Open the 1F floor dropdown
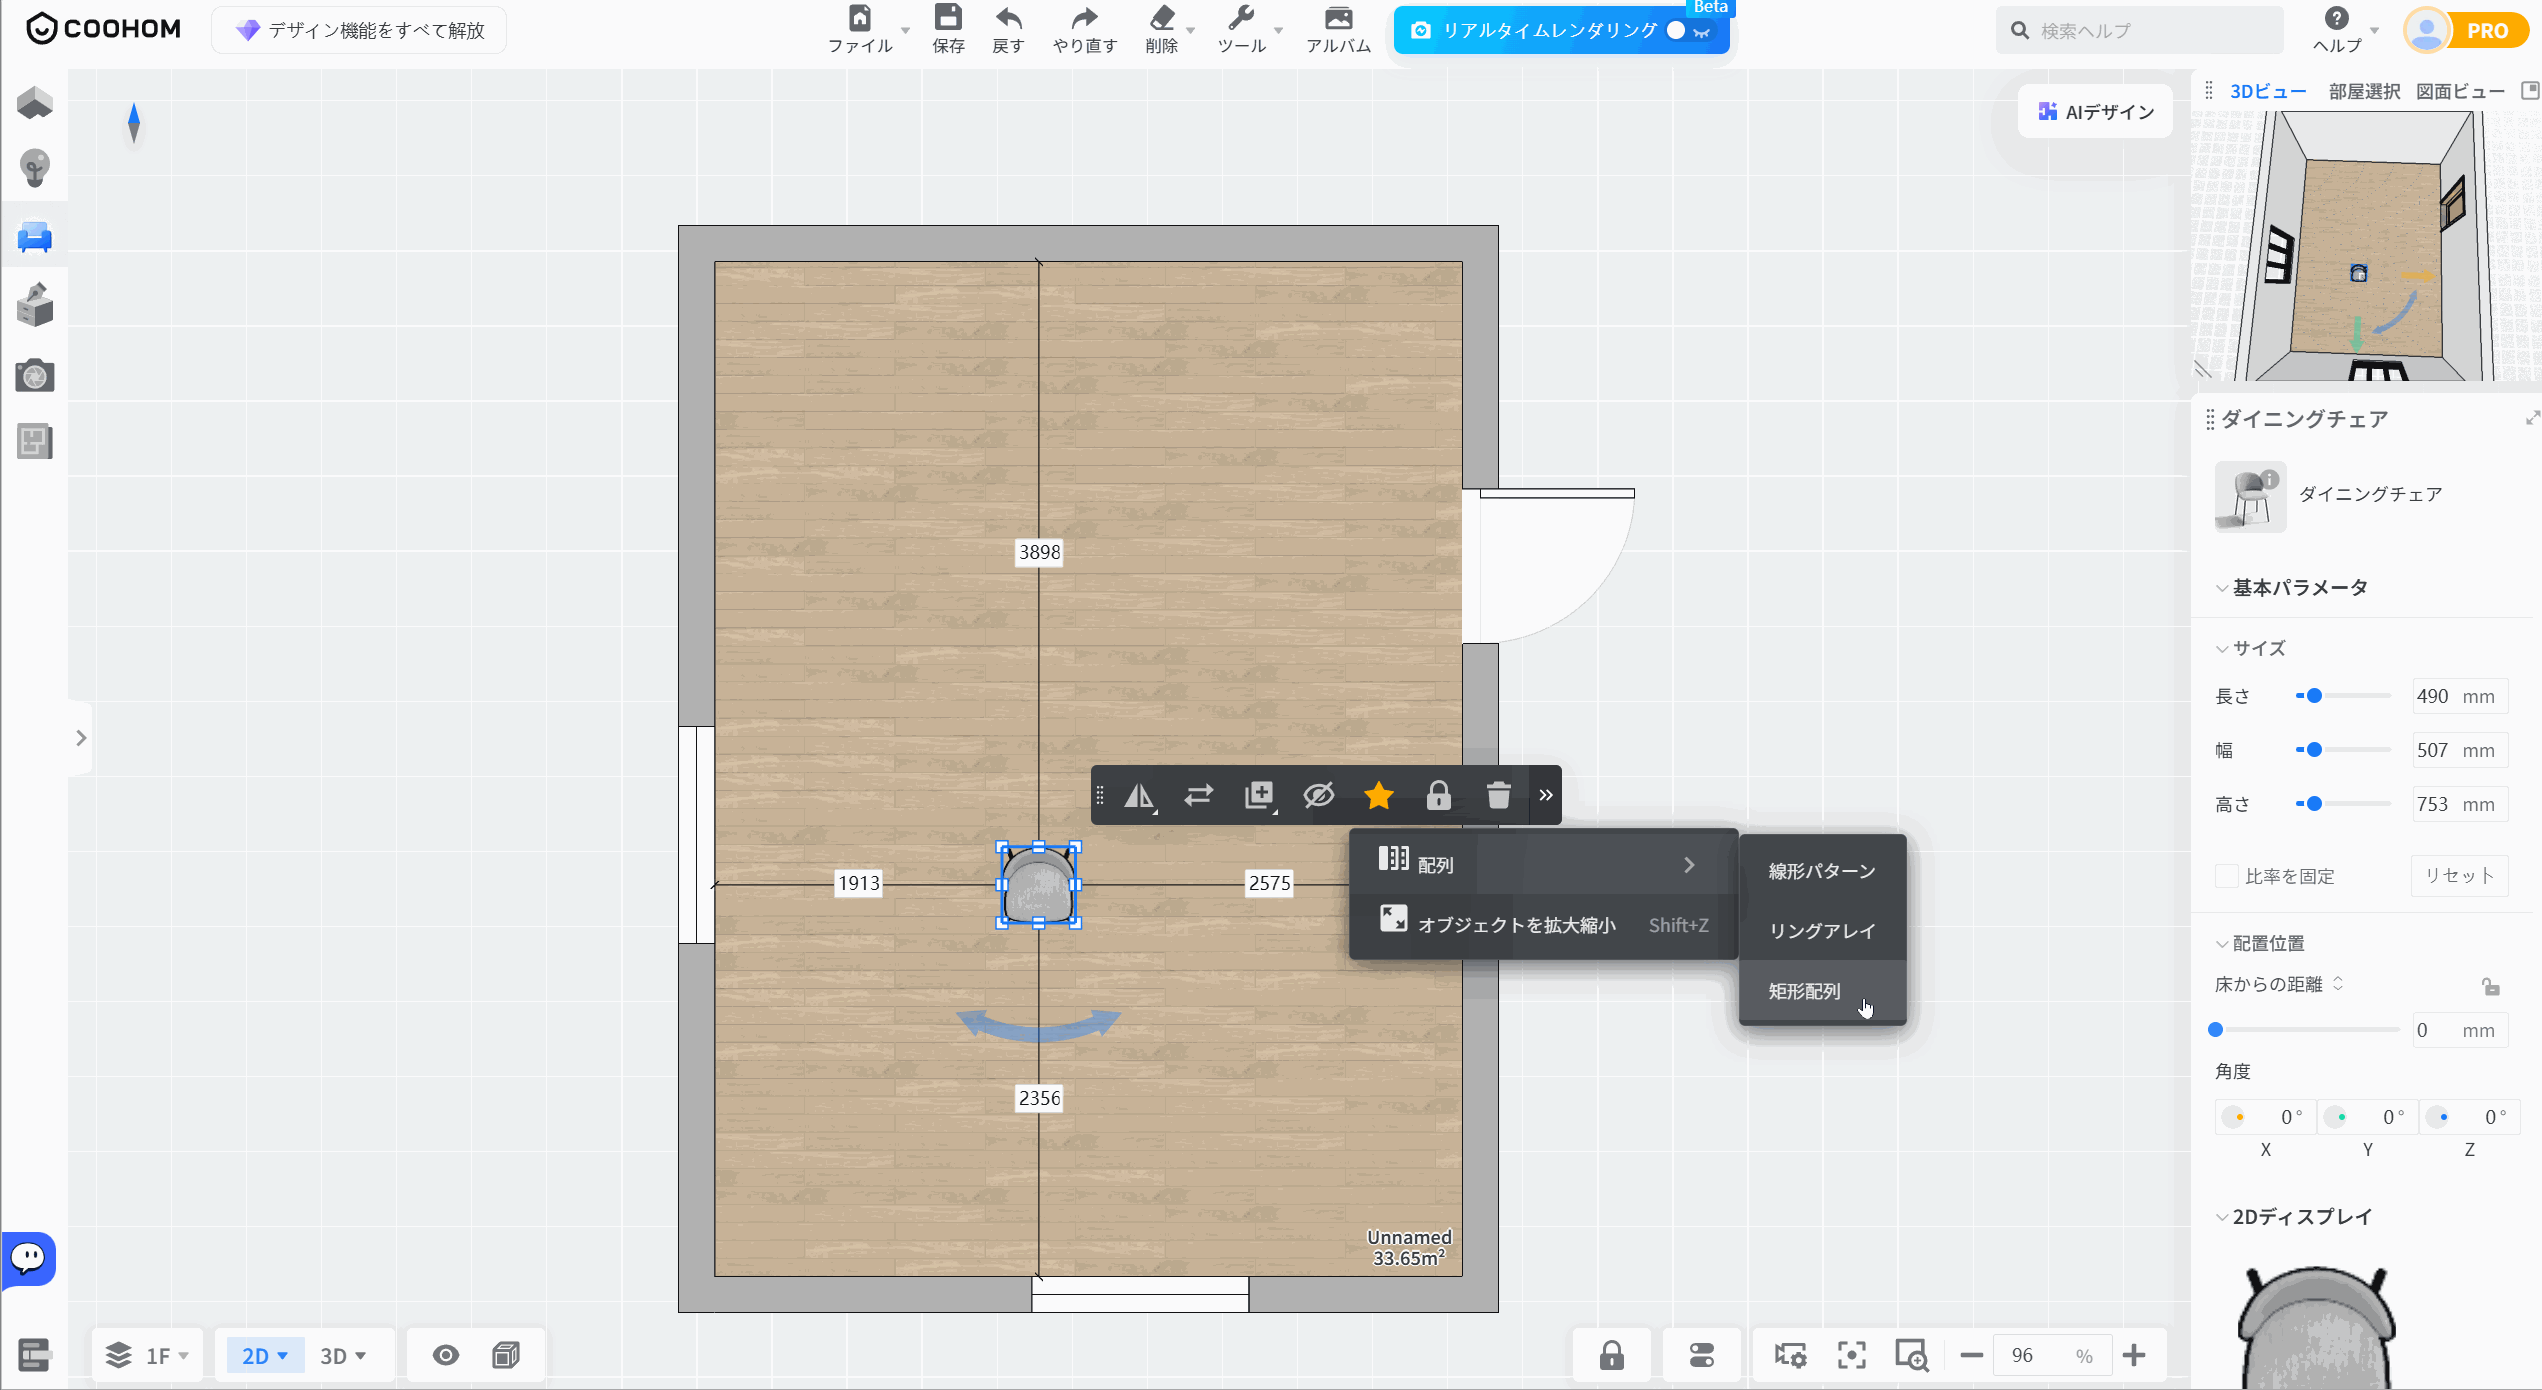Image resolution: width=2542 pixels, height=1390 pixels. (x=148, y=1356)
